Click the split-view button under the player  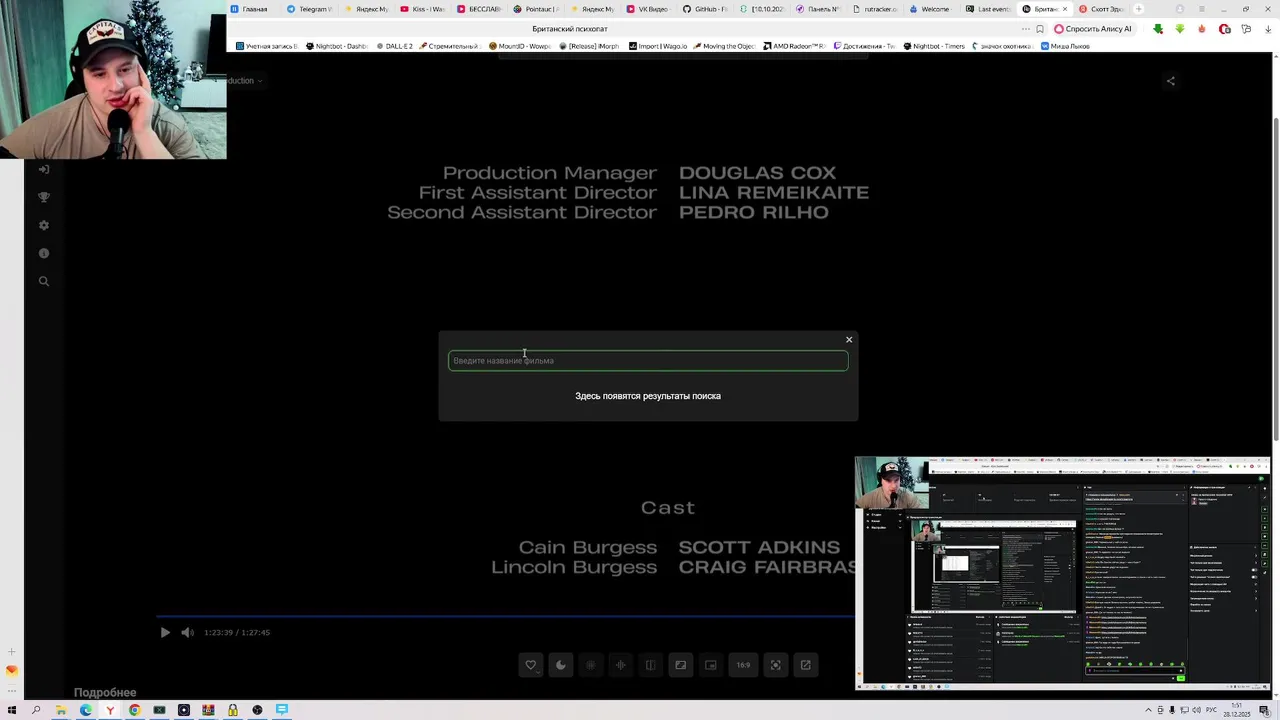[651, 665]
